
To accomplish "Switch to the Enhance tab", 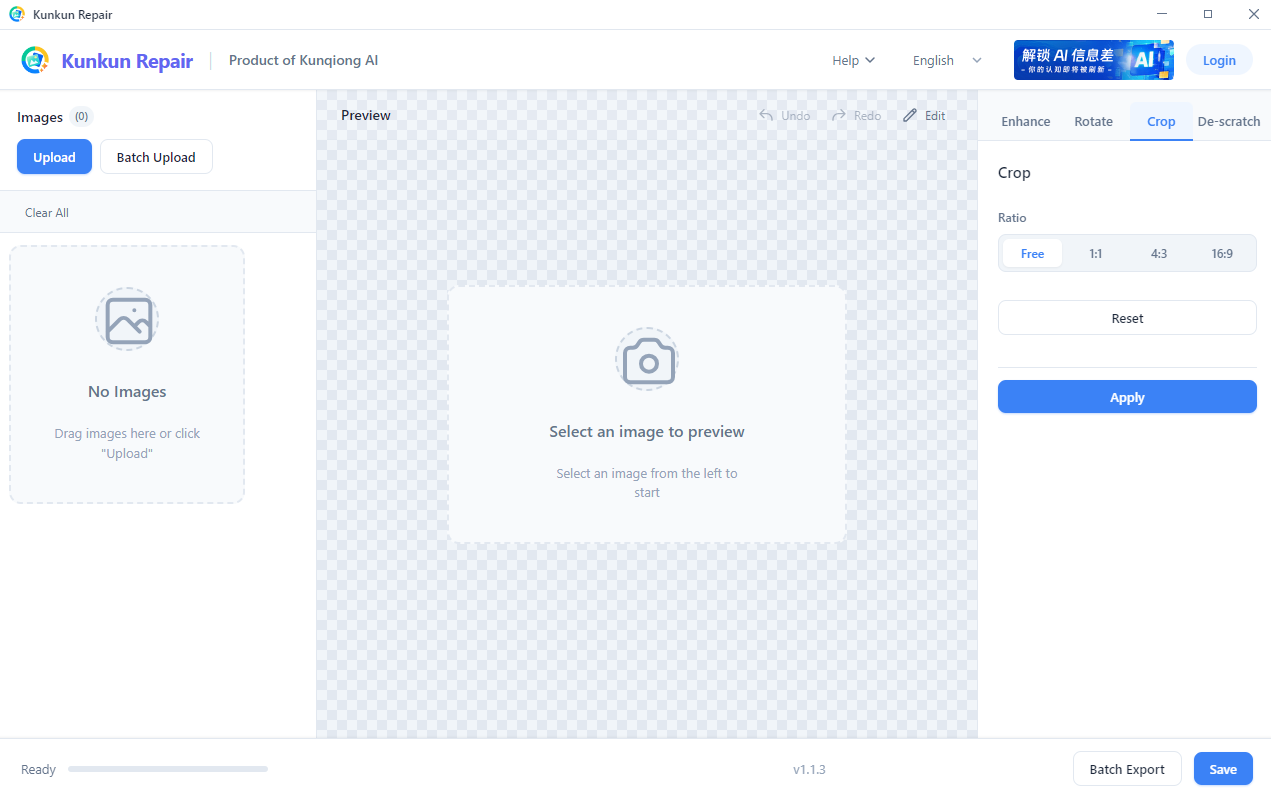I will point(1025,121).
